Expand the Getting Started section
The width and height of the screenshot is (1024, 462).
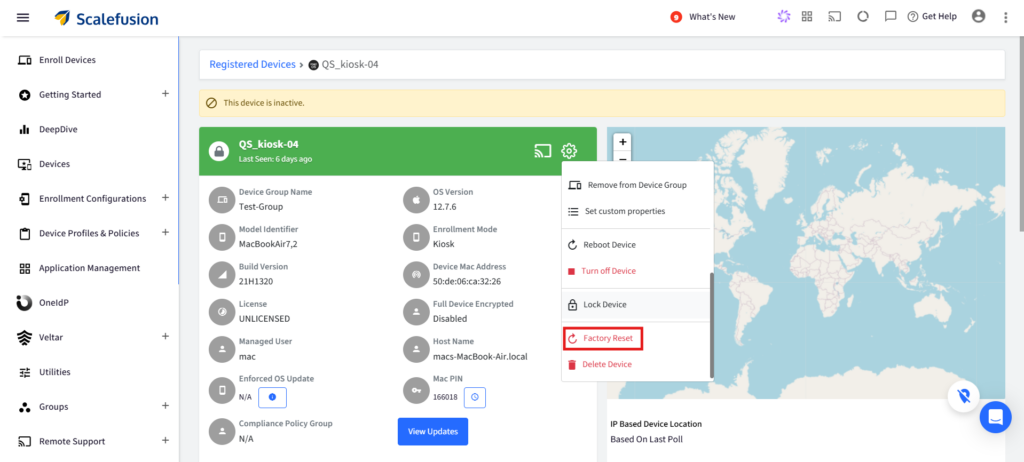pyautogui.click(x=165, y=94)
